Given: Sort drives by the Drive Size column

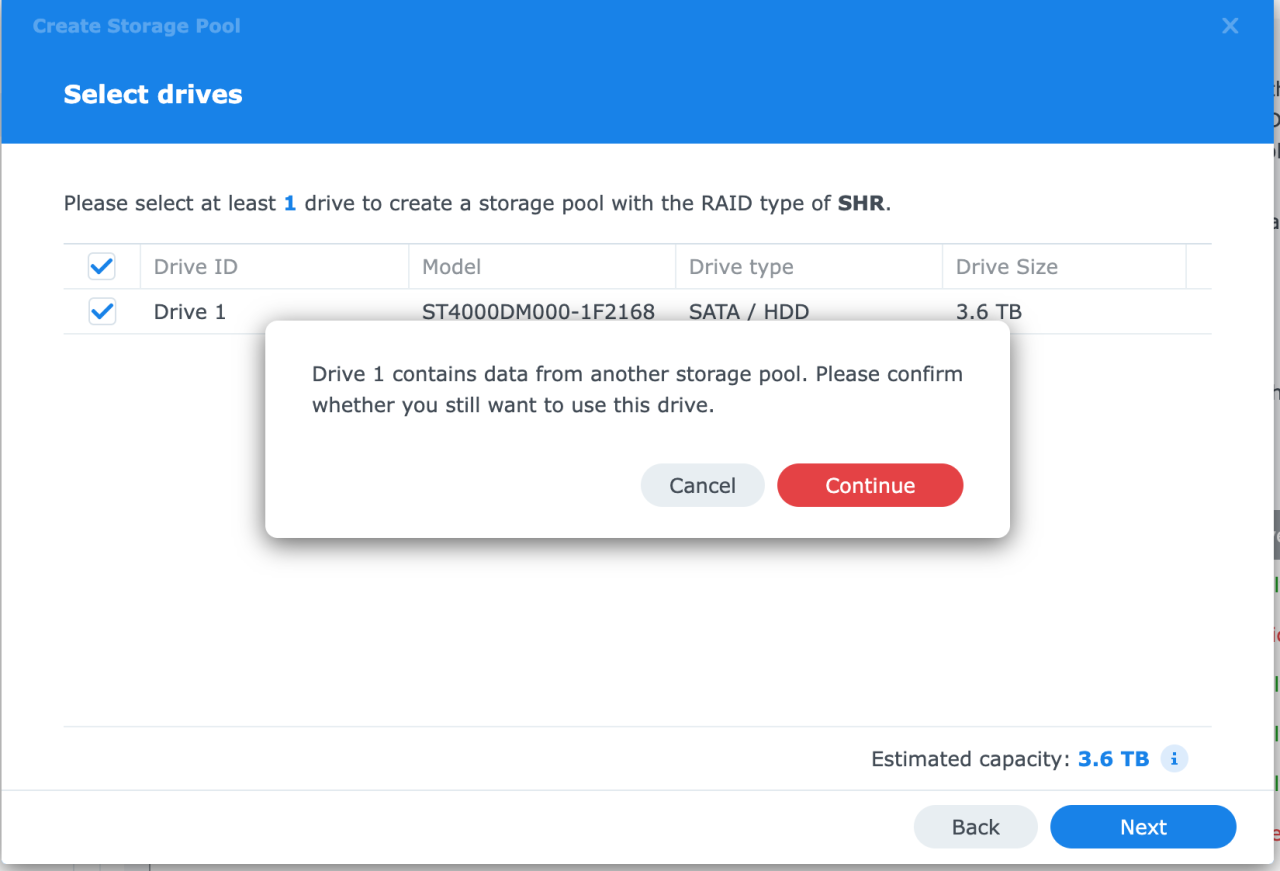Looking at the screenshot, I should 1007,266.
